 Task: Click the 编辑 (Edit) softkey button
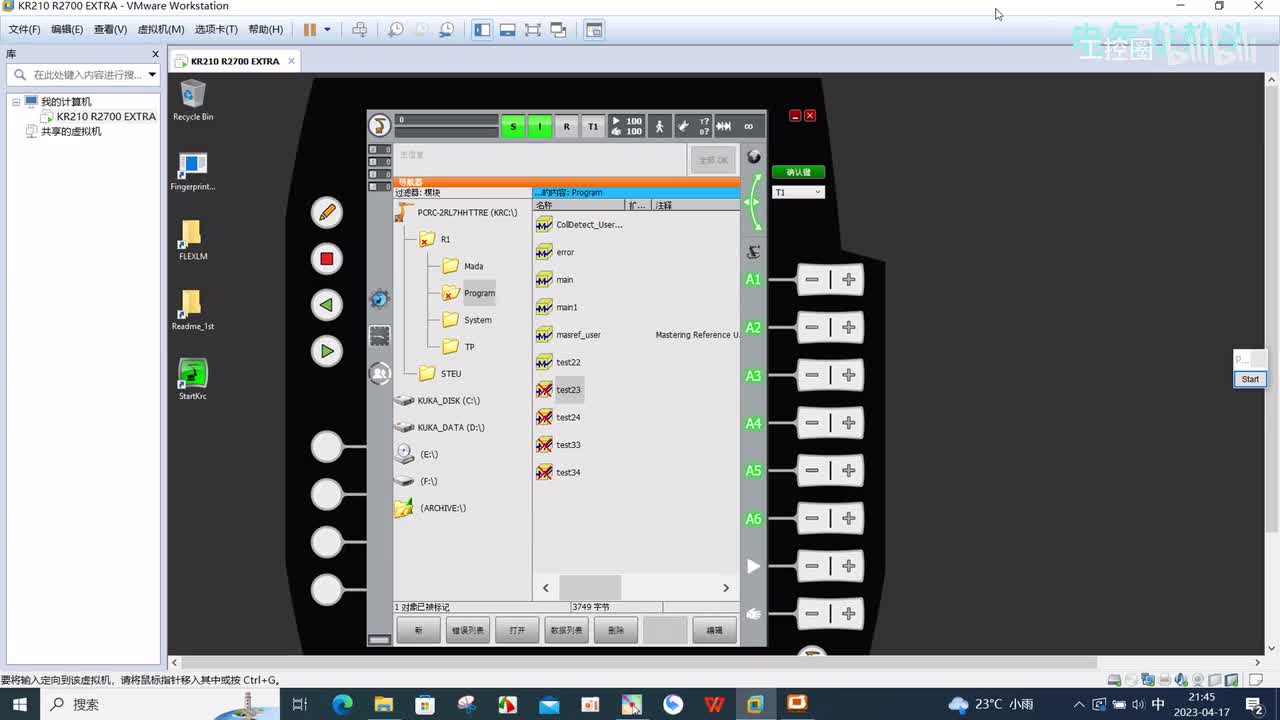[715, 630]
